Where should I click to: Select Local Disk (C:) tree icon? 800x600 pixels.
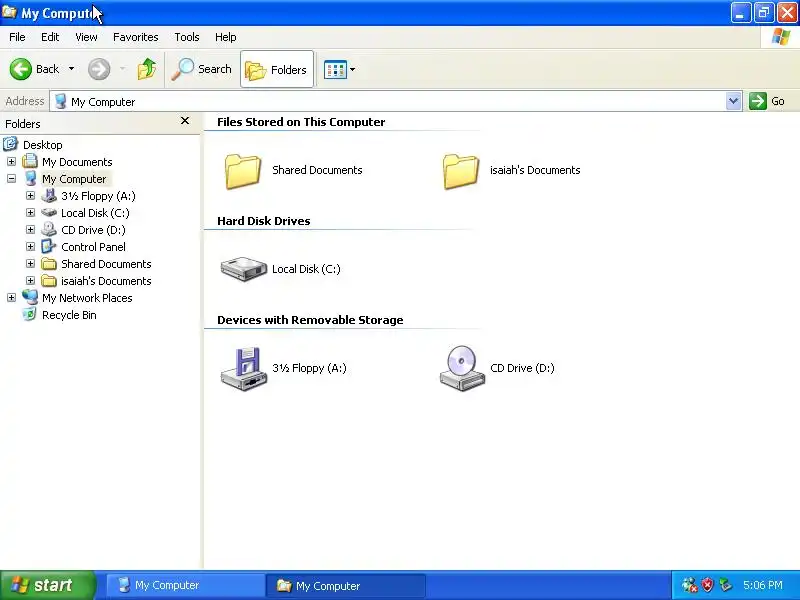click(49, 212)
